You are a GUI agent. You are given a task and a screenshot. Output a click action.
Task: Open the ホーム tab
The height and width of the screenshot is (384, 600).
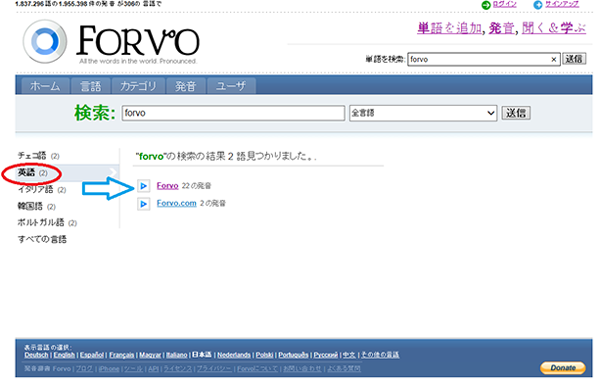(45, 86)
